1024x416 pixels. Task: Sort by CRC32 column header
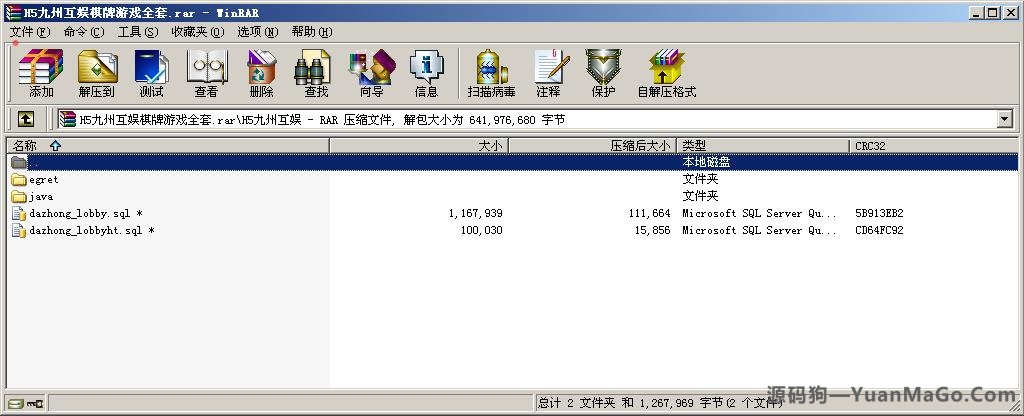tap(933, 146)
